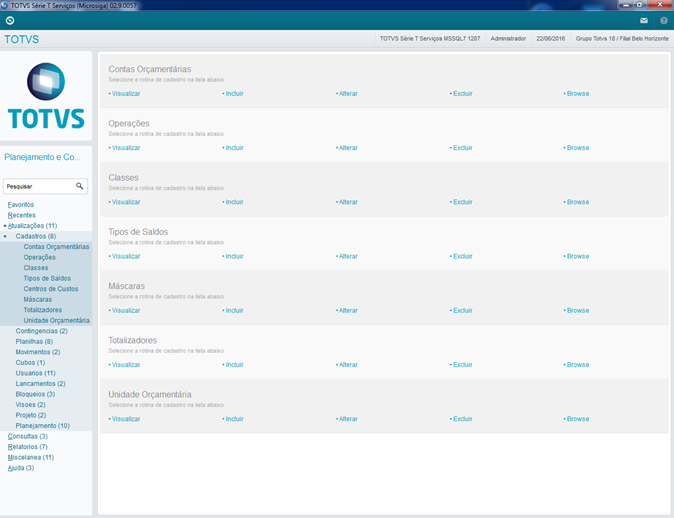Collapse the Atualizações (11) menu
Image resolution: width=674 pixels, height=518 pixels.
(32, 226)
